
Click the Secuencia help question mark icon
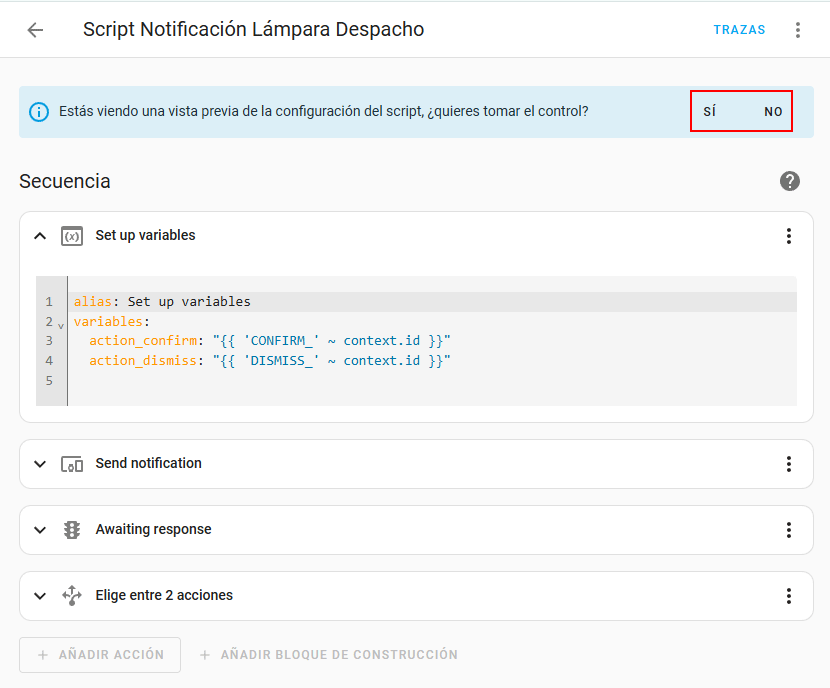[x=789, y=181]
